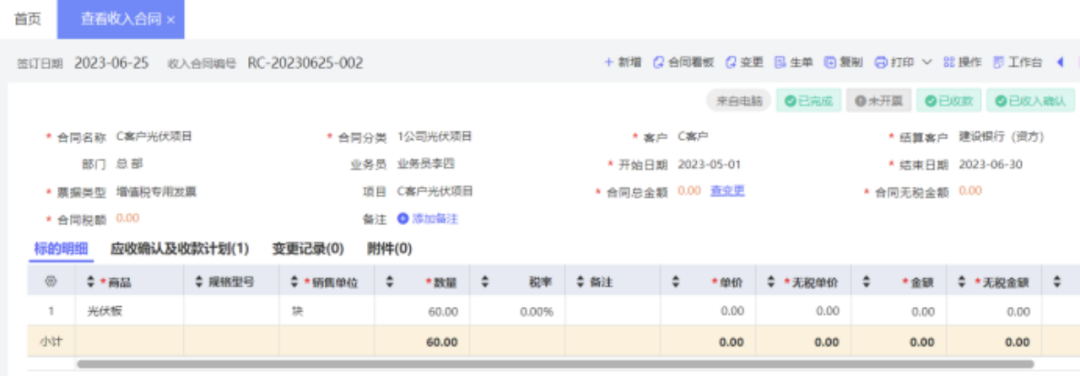Click the horizontal table scrollbar
Image resolution: width=1080 pixels, height=376 pixels.
coord(555,364)
